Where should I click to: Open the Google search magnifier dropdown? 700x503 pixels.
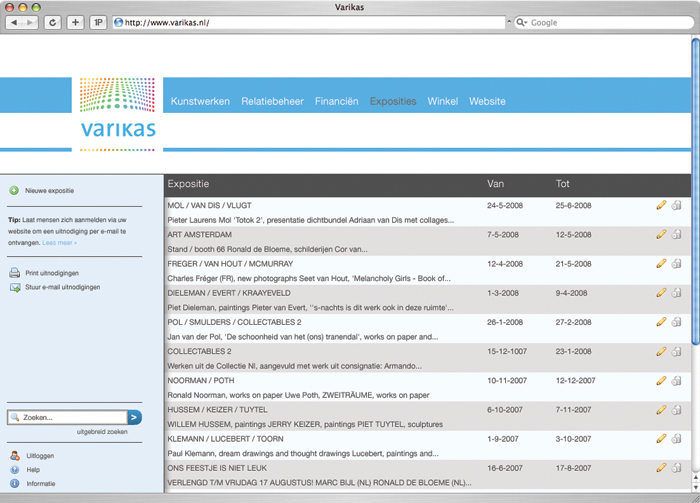click(x=521, y=22)
